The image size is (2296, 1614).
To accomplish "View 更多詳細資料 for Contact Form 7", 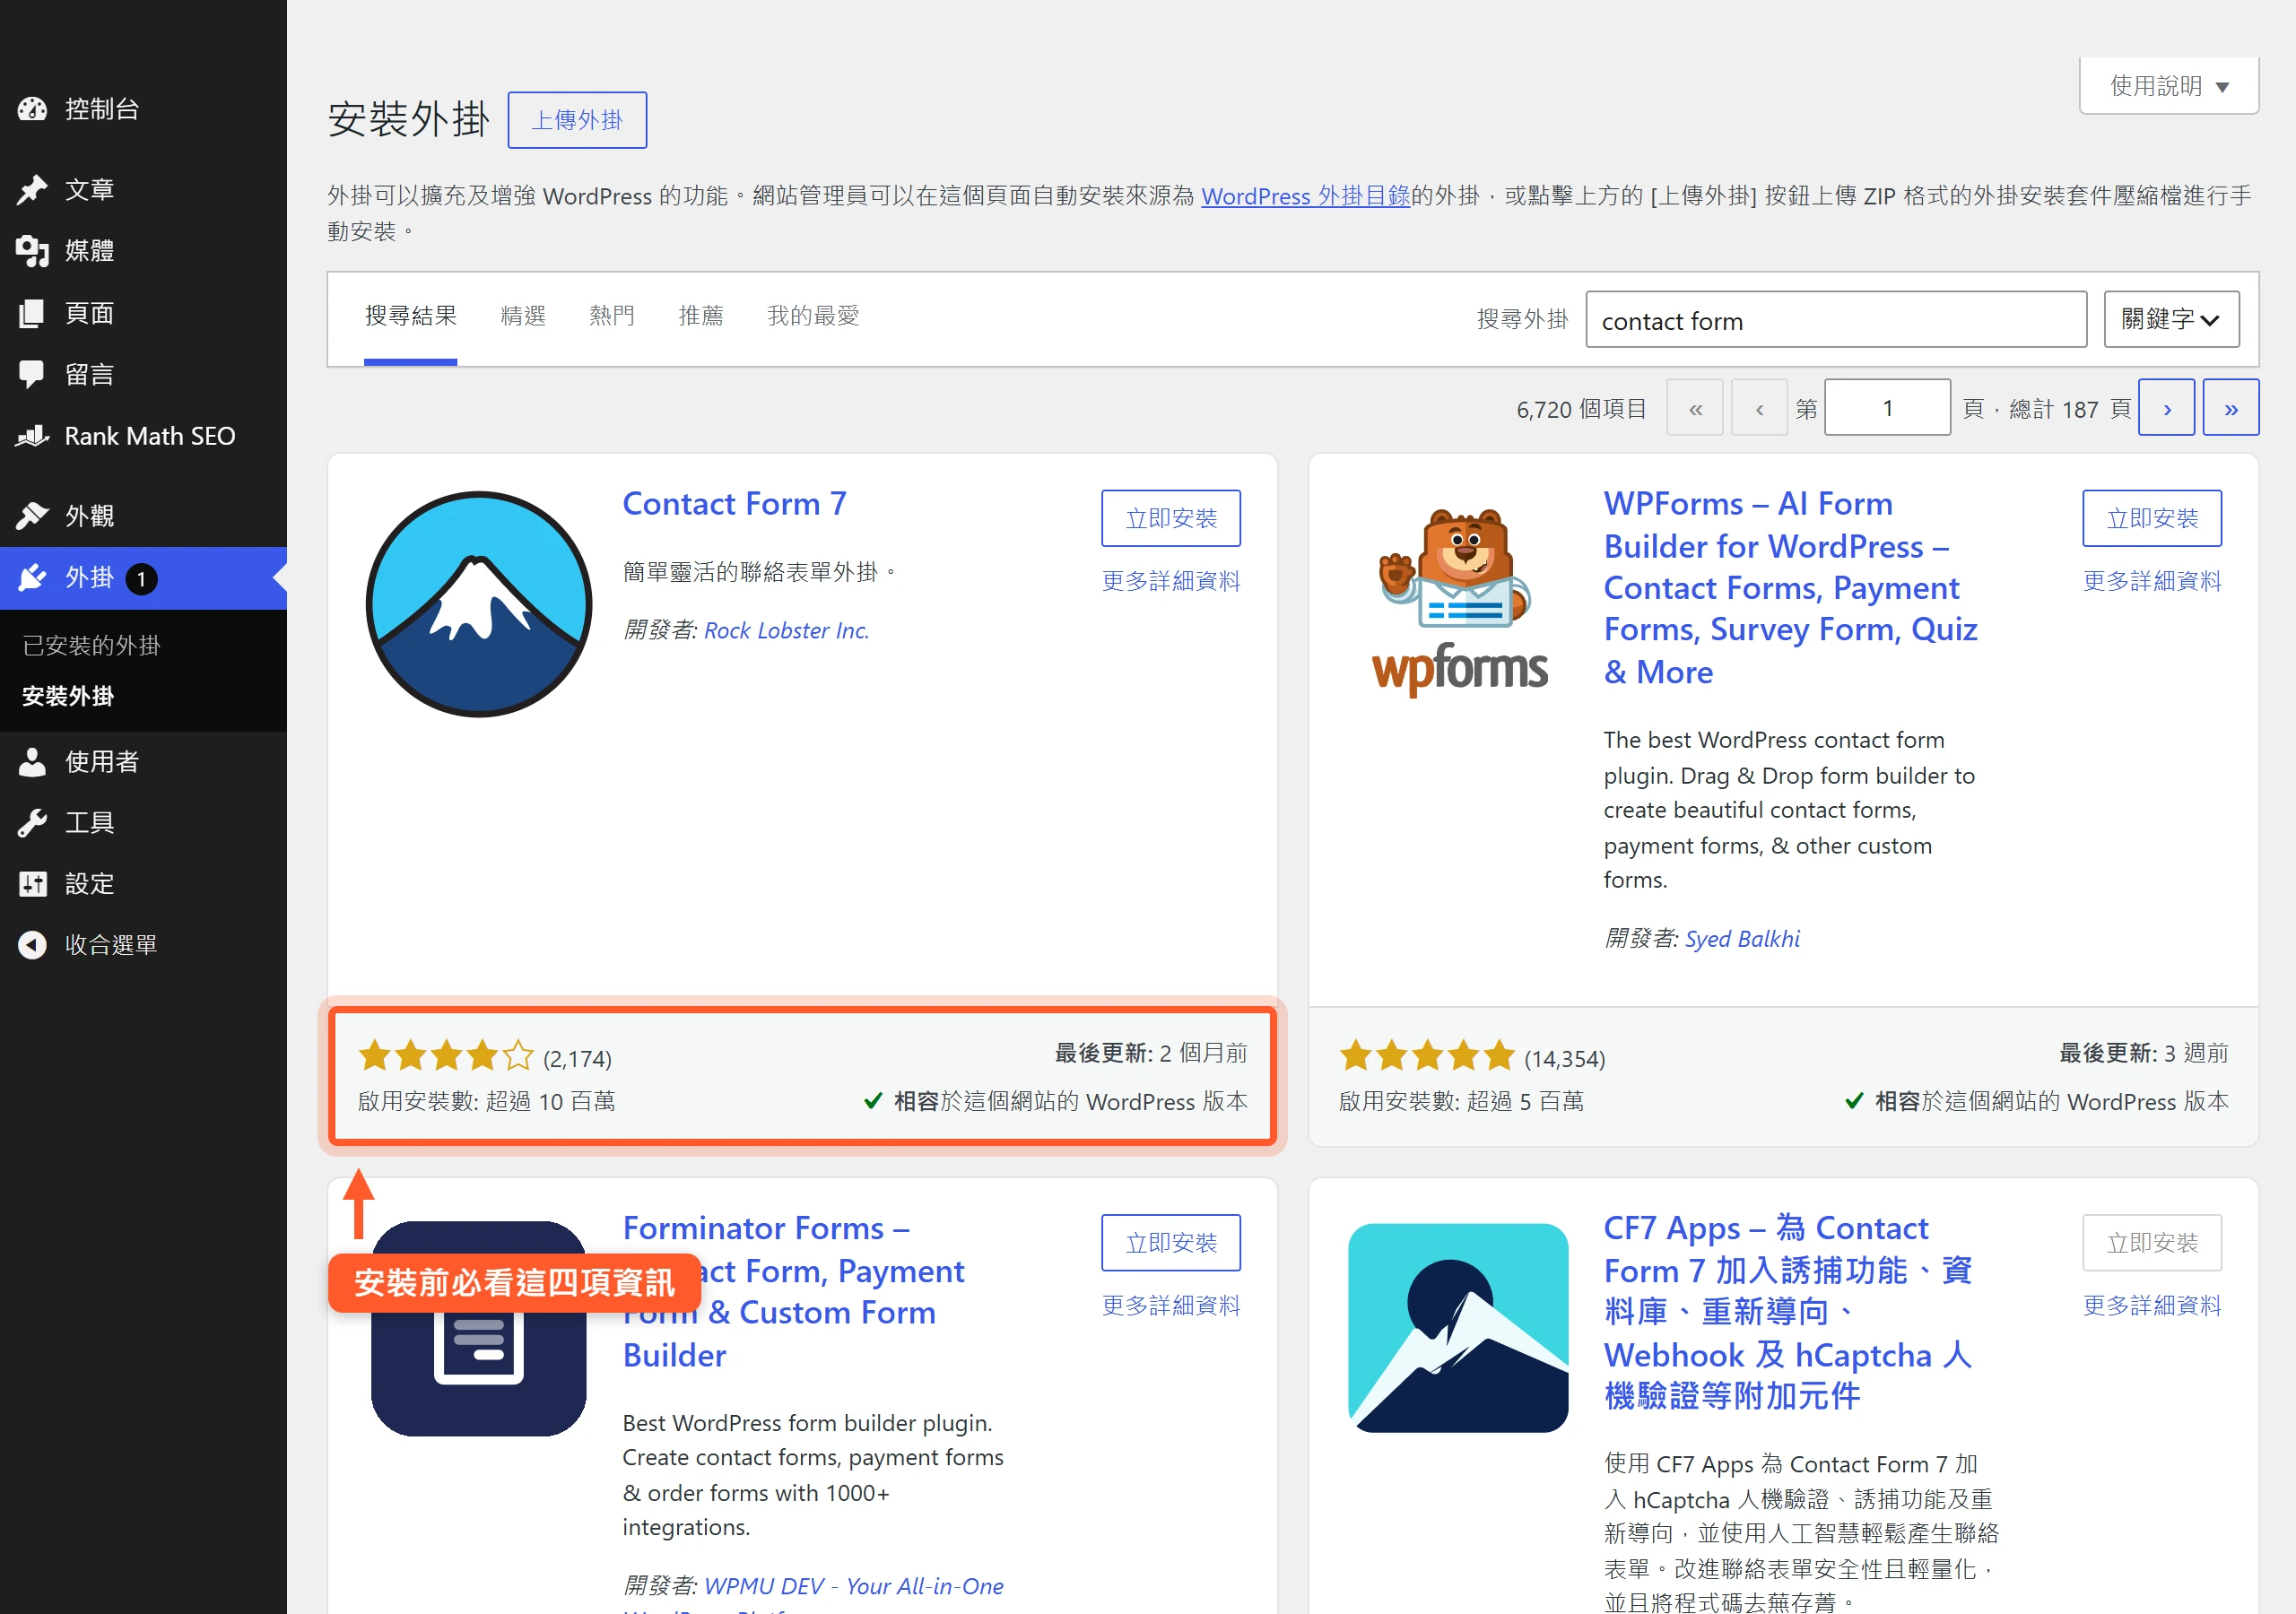I will (x=1171, y=581).
